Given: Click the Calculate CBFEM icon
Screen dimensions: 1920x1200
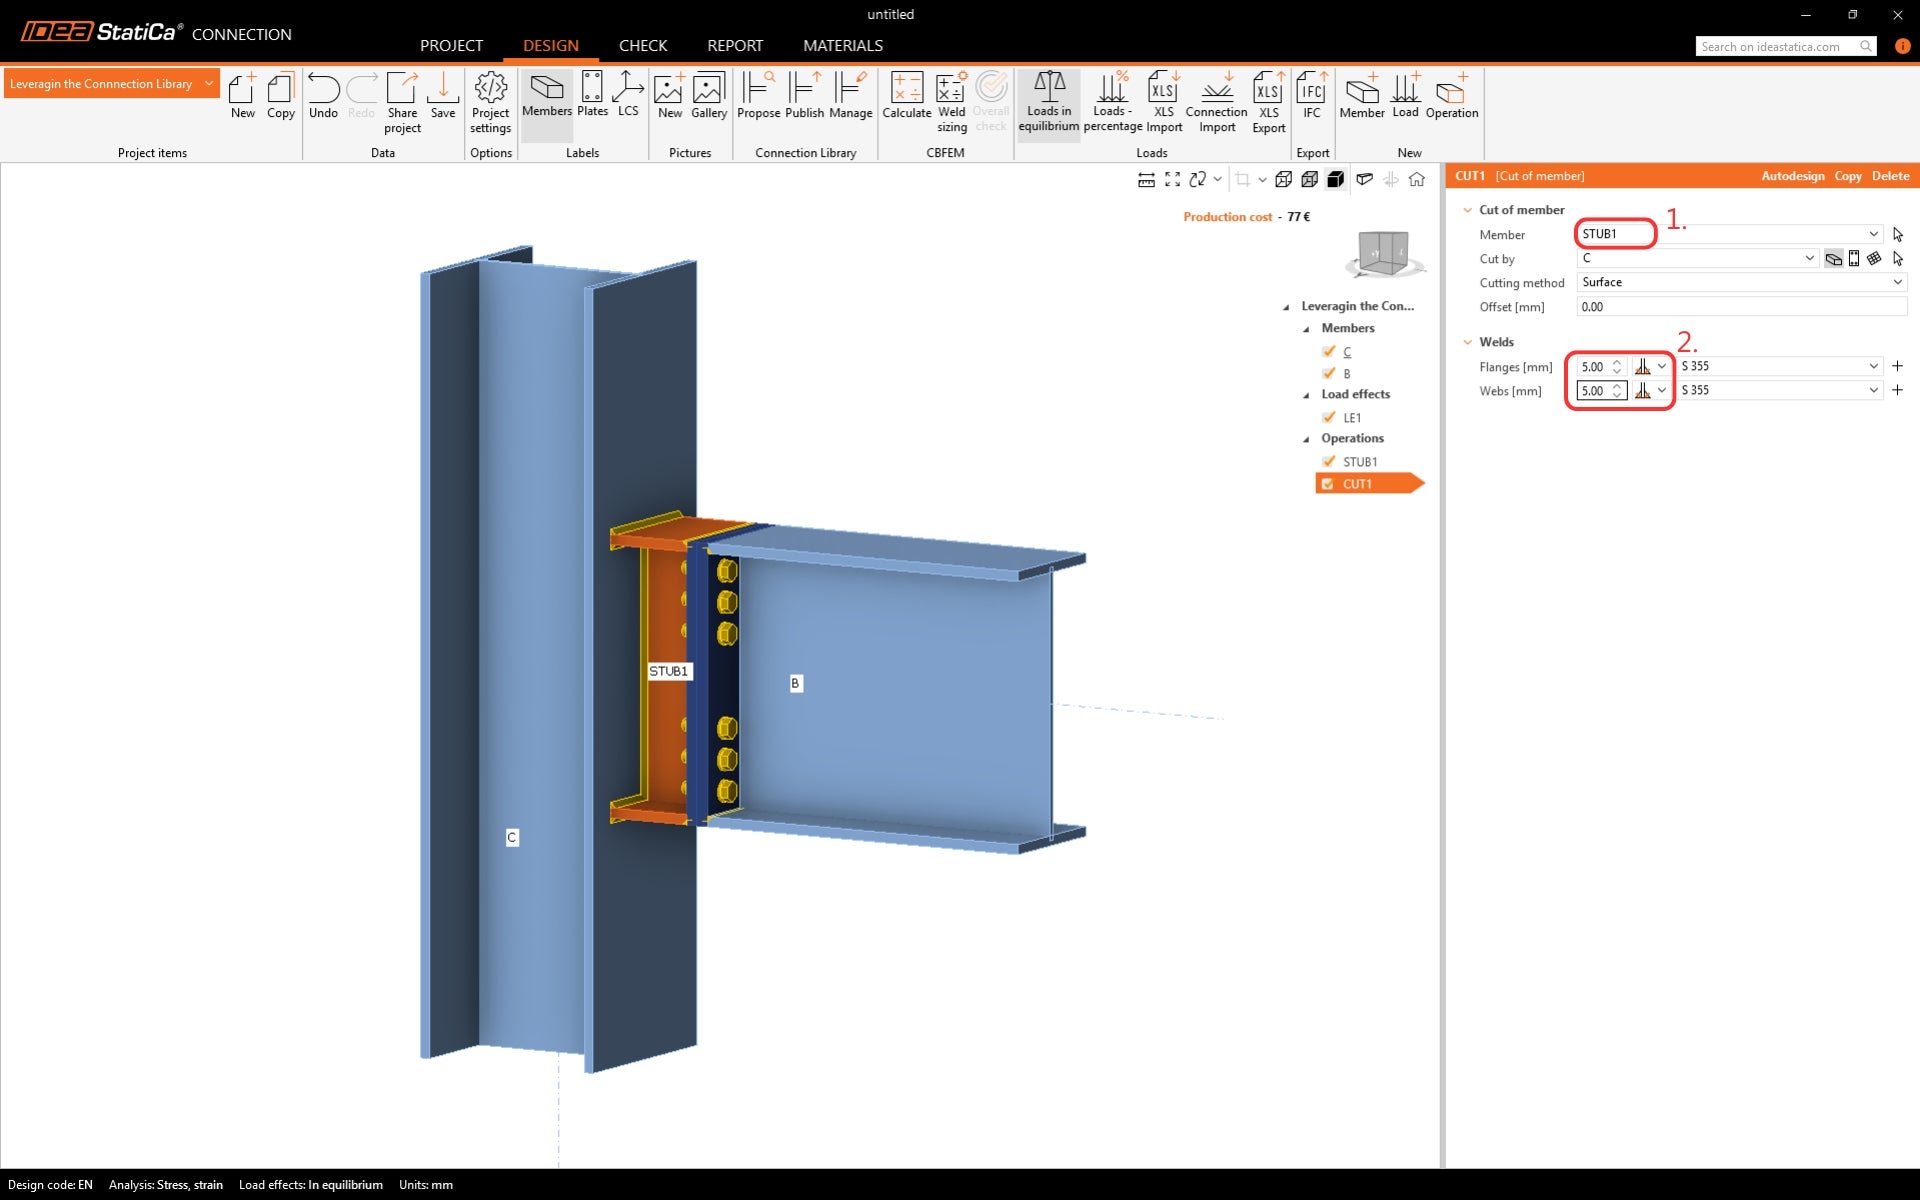Looking at the screenshot, I should pyautogui.click(x=906, y=98).
